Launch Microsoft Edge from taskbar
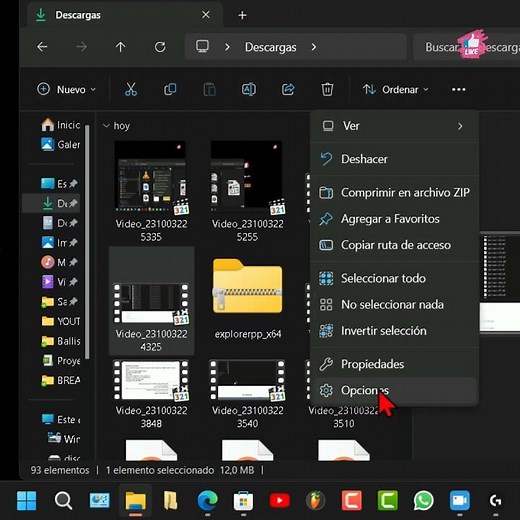Screen dimensions: 520x520 (x=207, y=500)
